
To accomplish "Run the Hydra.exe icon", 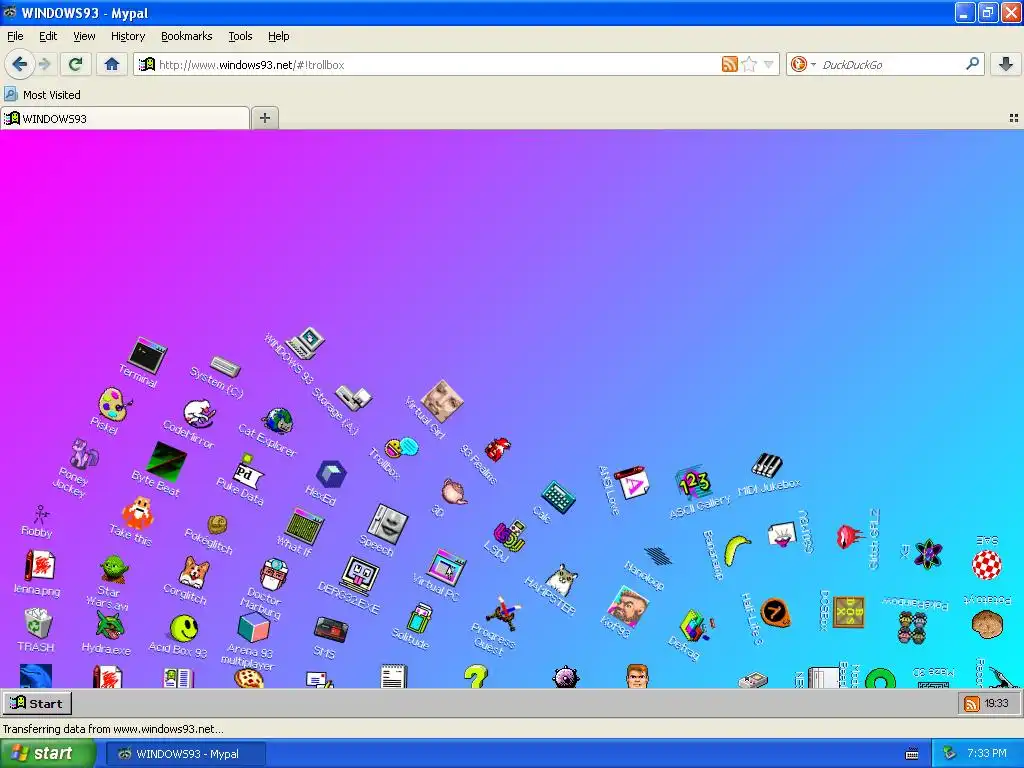I will pos(110,626).
